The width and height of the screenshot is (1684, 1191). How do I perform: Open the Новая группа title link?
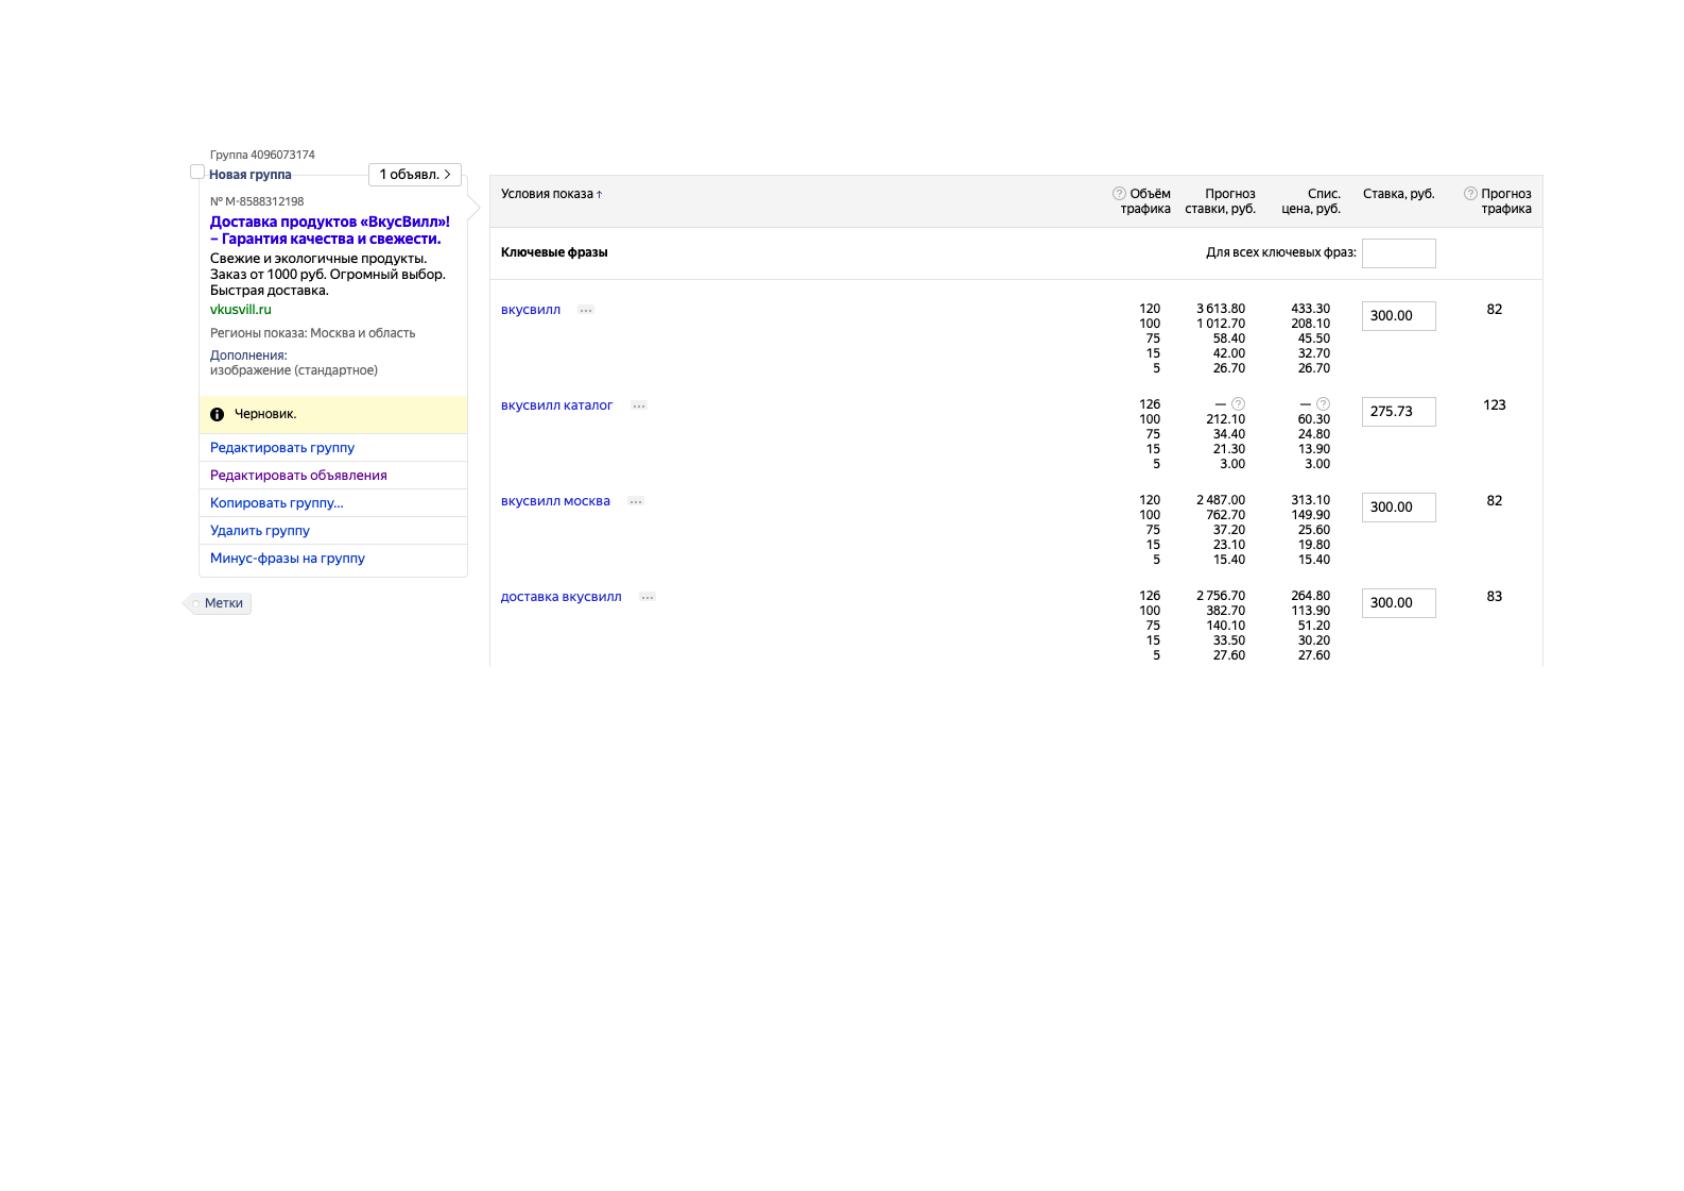[x=250, y=175]
